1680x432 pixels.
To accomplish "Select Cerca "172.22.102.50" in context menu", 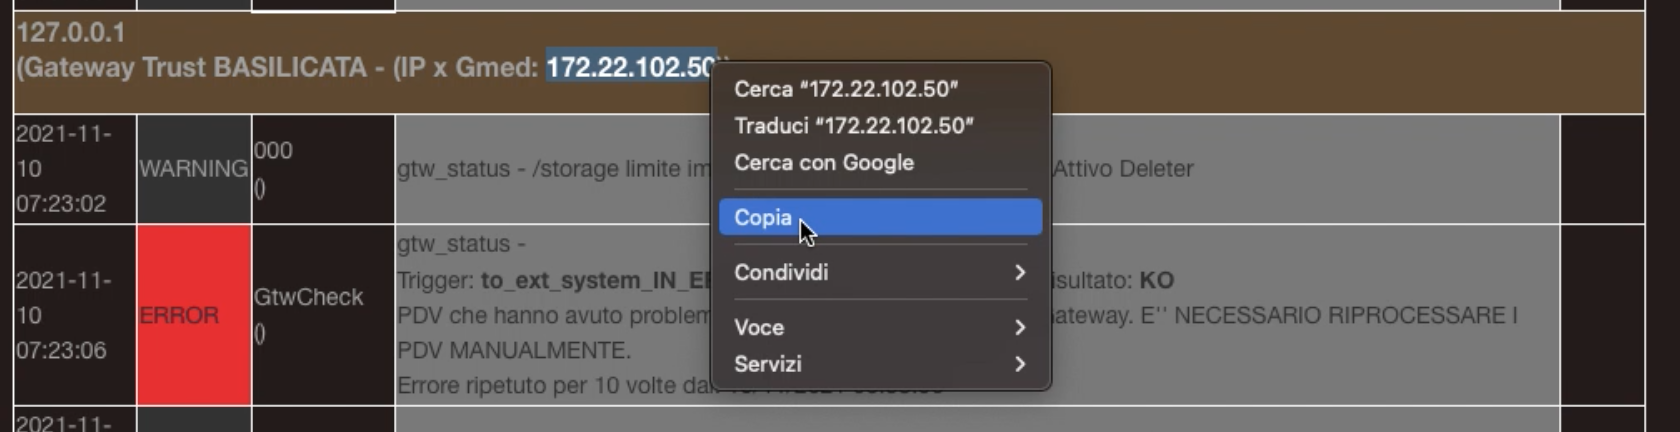I will point(845,89).
